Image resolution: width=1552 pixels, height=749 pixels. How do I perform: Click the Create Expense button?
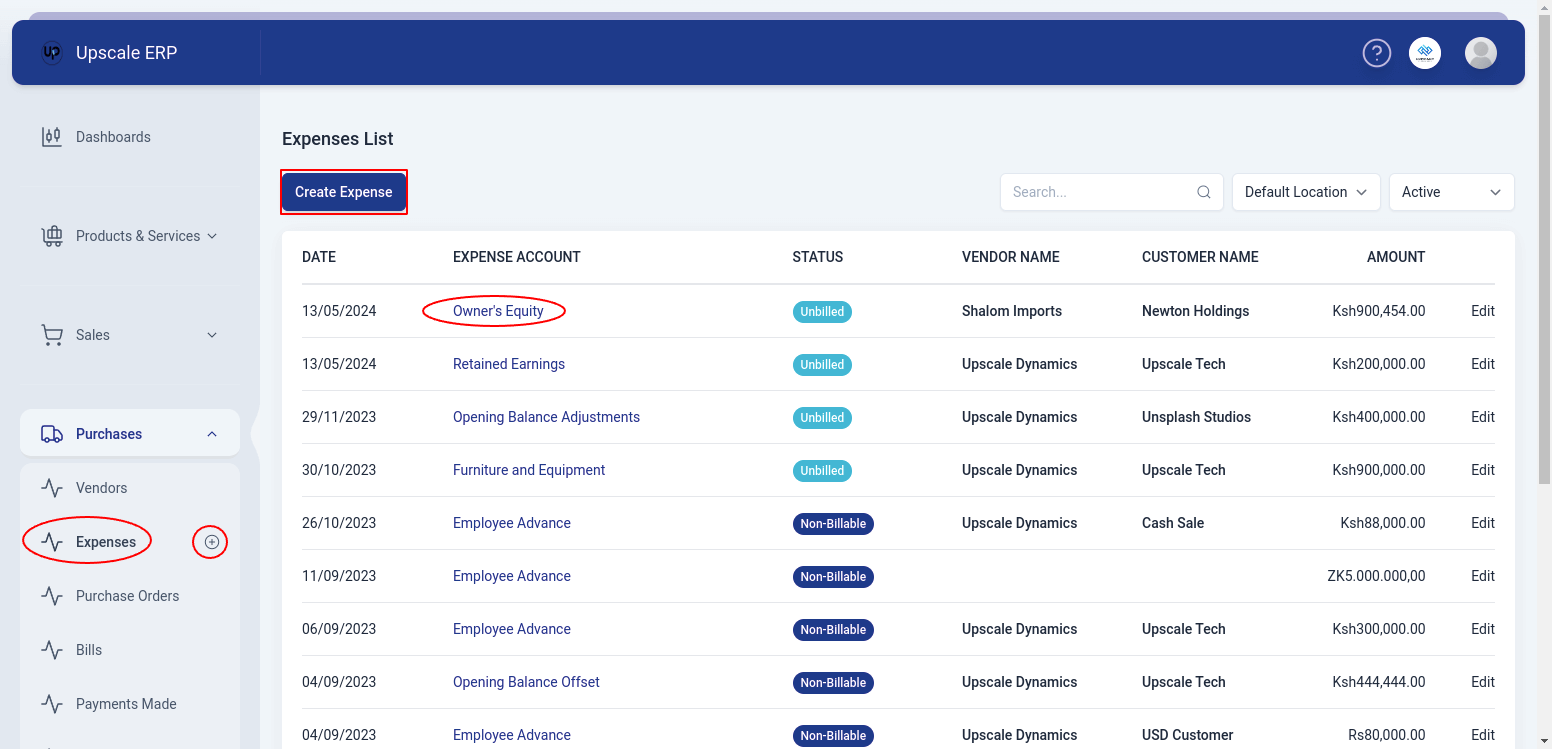[343, 191]
